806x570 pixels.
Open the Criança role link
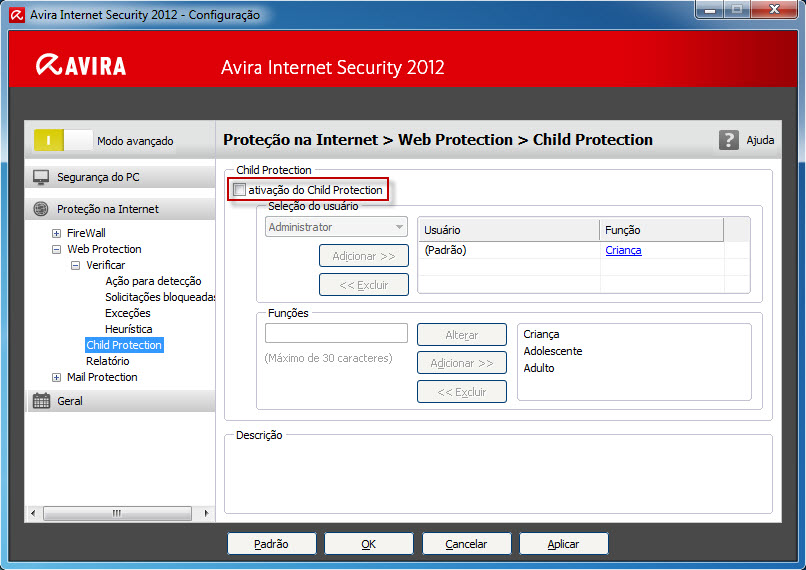(x=623, y=250)
